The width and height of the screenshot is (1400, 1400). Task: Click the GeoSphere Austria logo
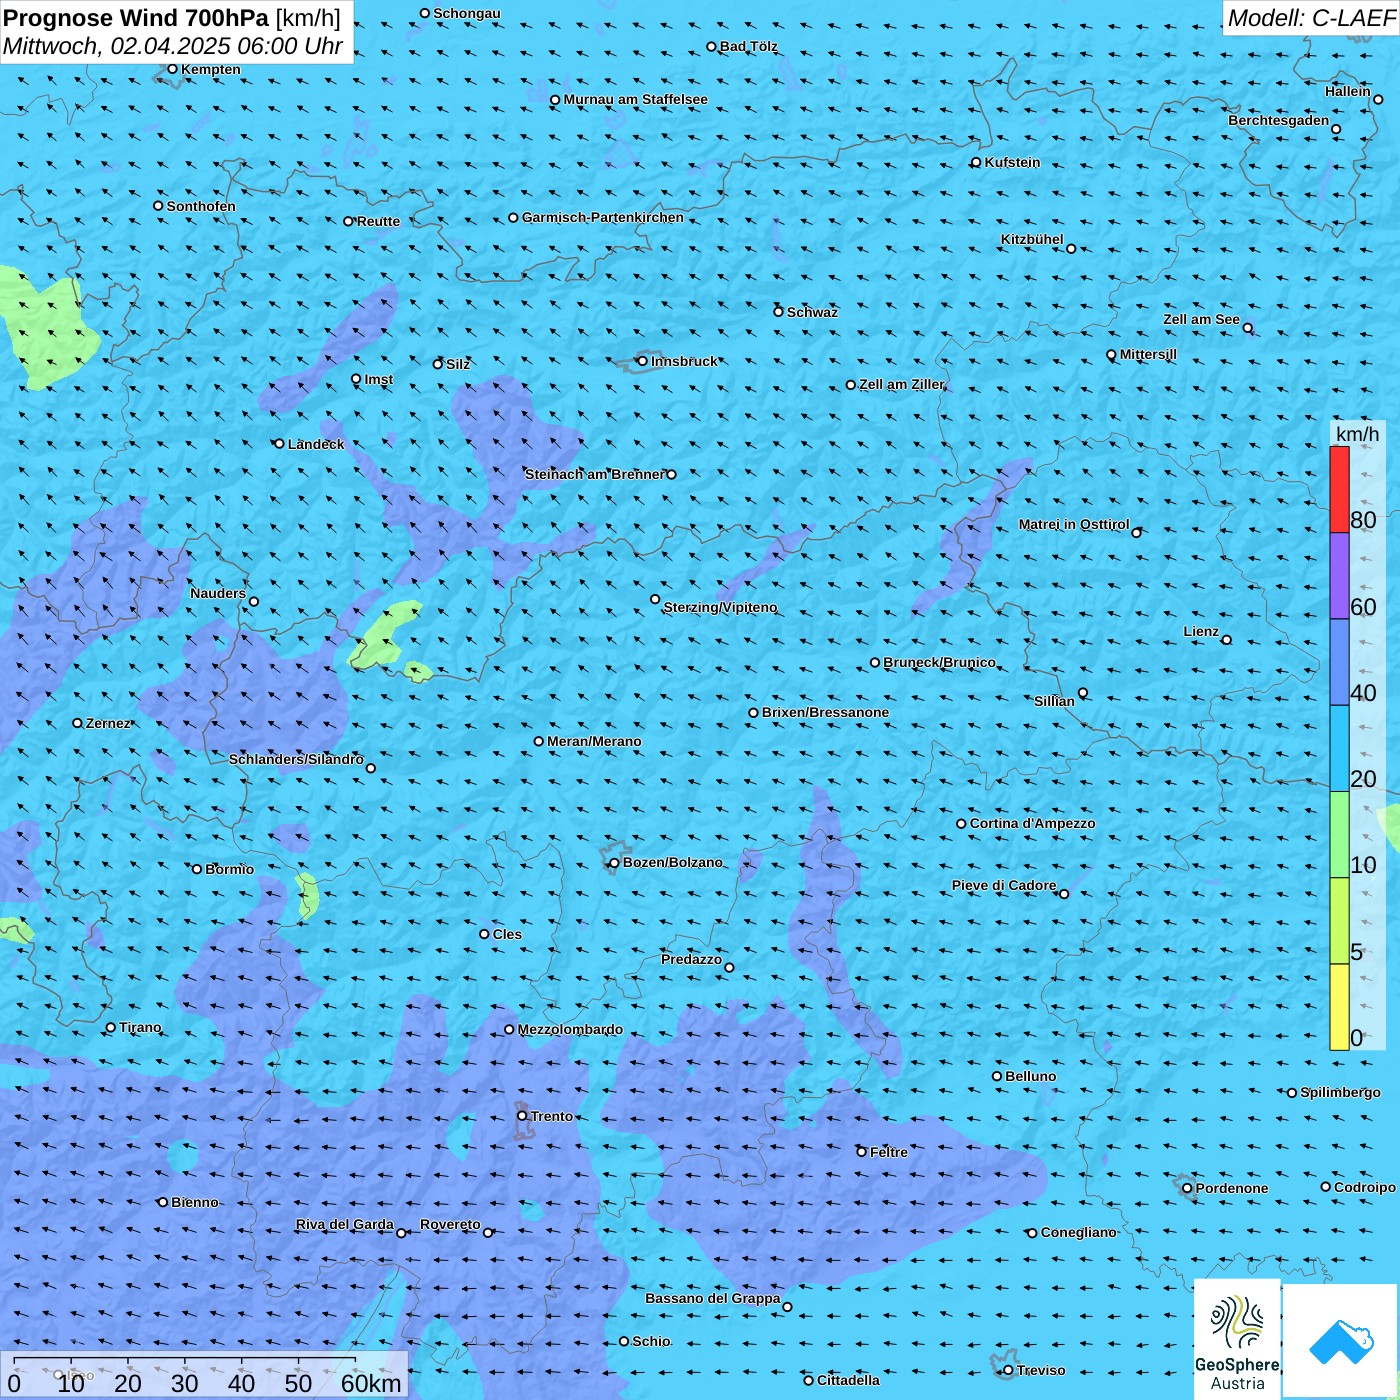click(1237, 1338)
